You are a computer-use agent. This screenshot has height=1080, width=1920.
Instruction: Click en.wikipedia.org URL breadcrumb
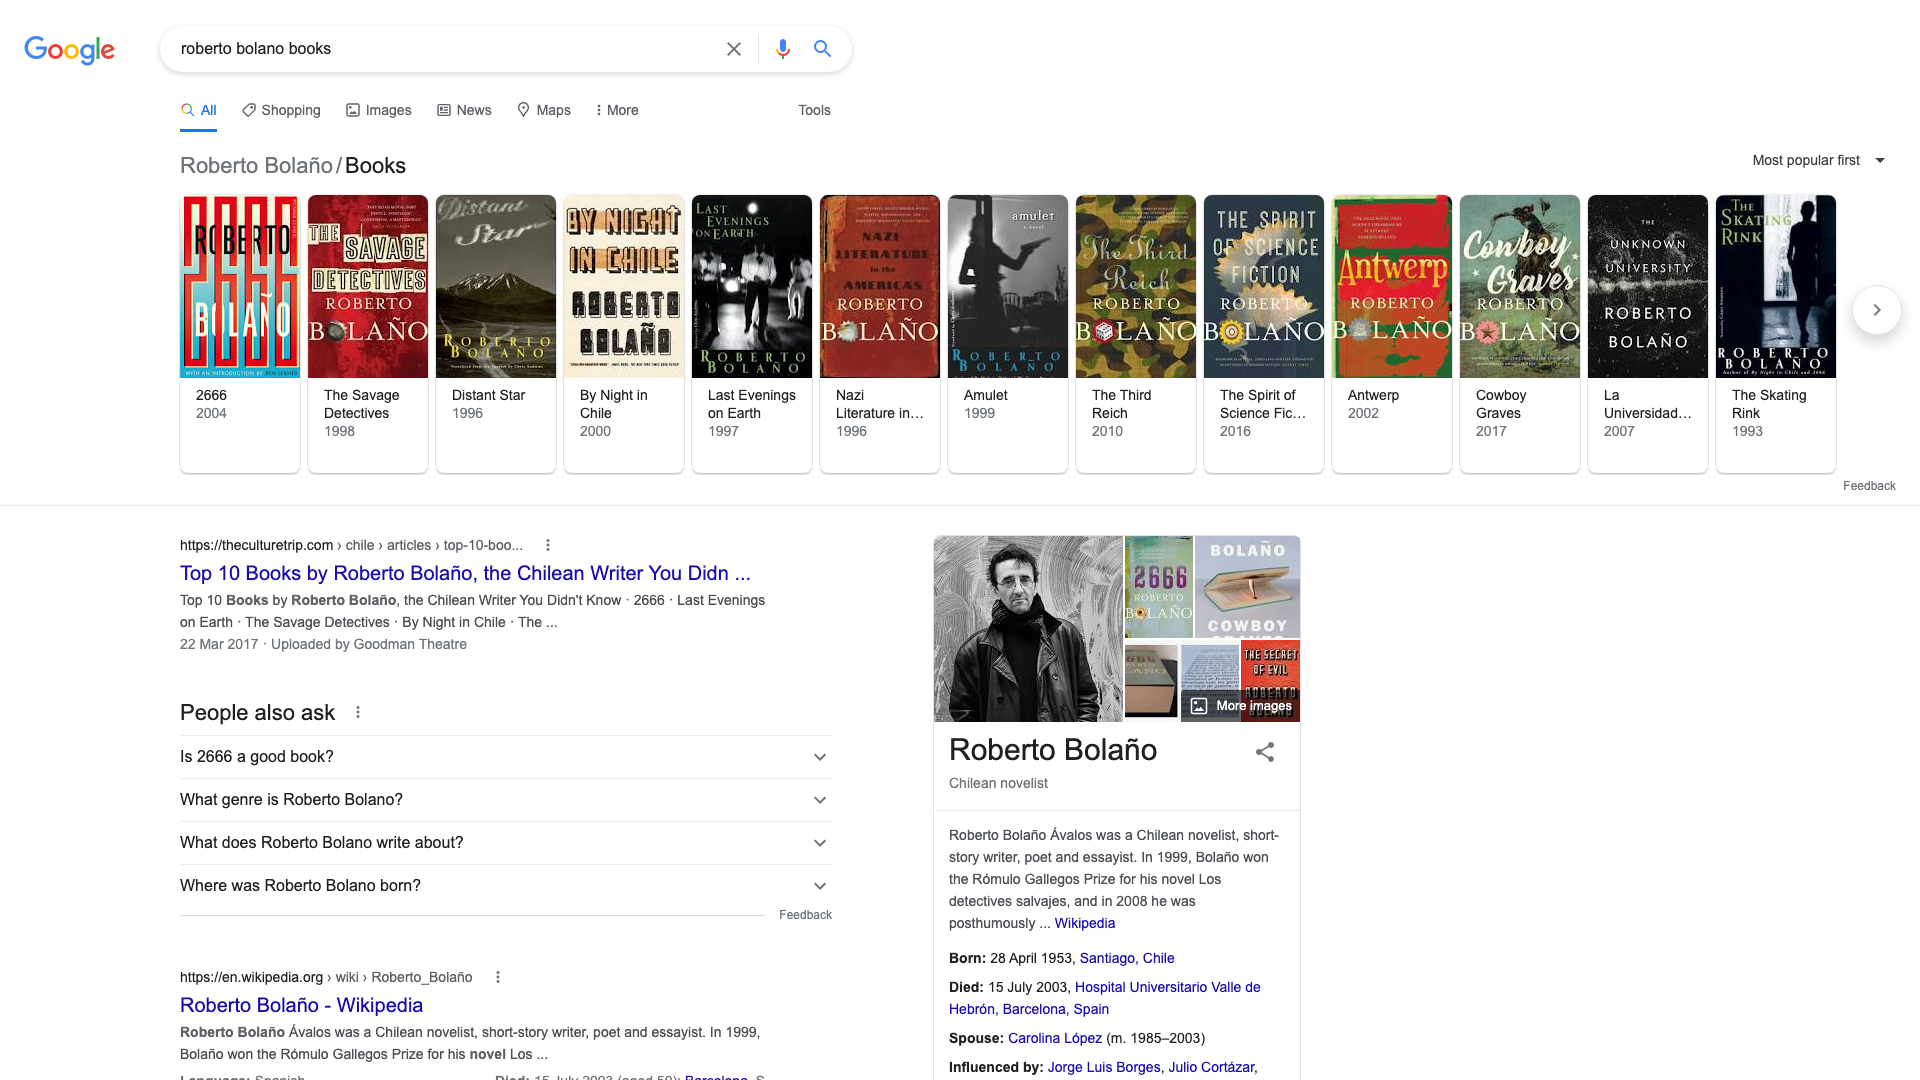(326, 978)
